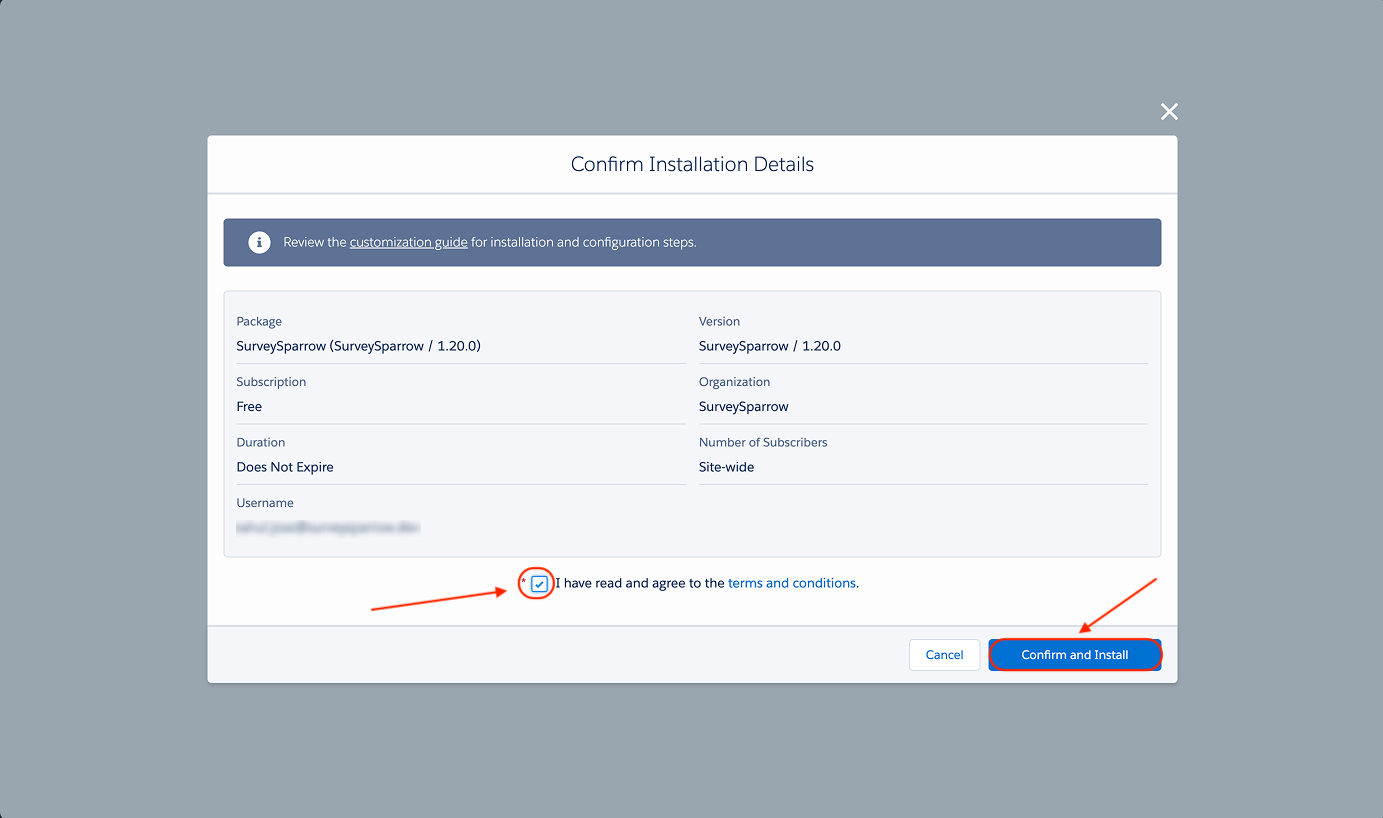Open the terms and conditions link

[791, 583]
